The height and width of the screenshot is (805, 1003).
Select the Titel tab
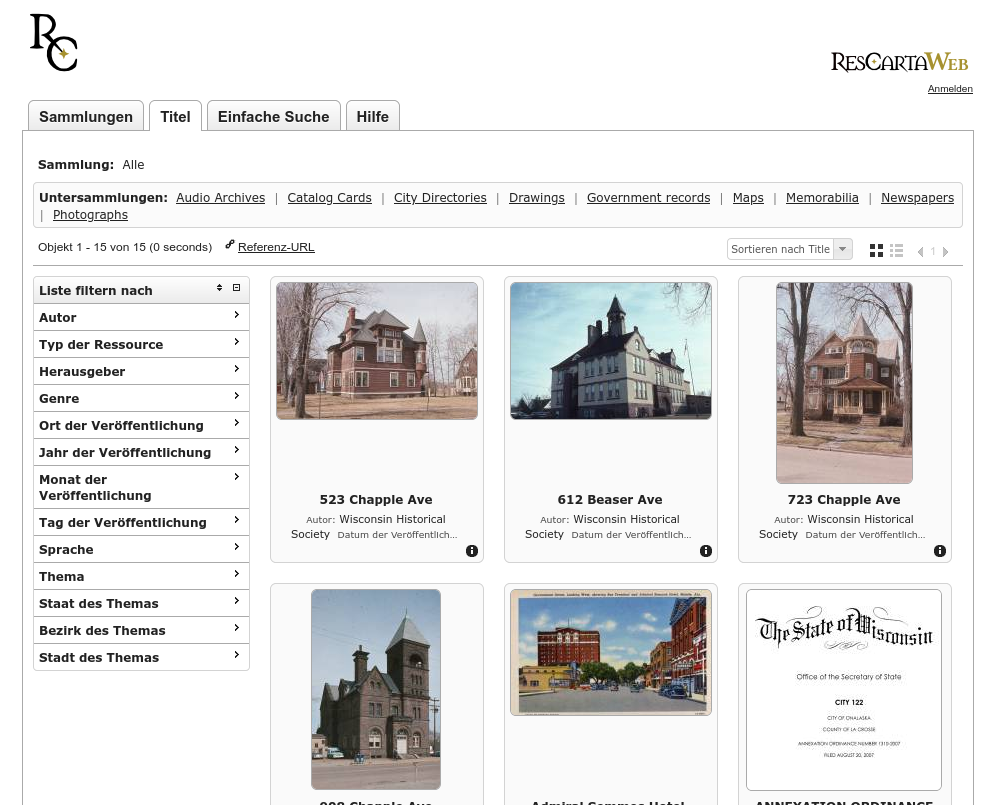click(x=175, y=116)
